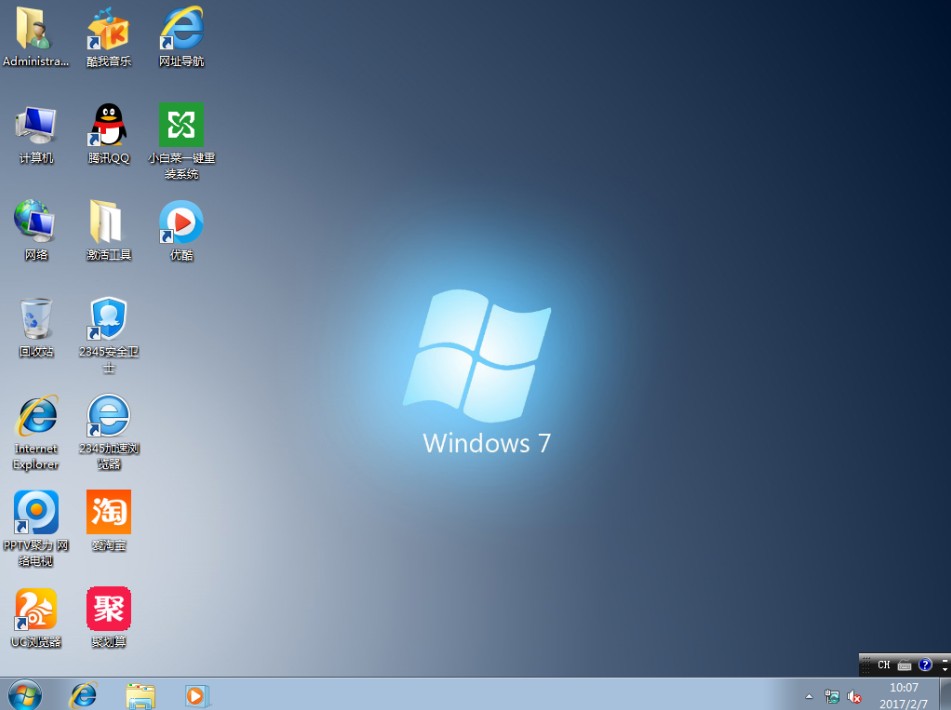This screenshot has width=951, height=710.
Task: Open Windows Explorer folder on taskbar
Action: (140, 695)
